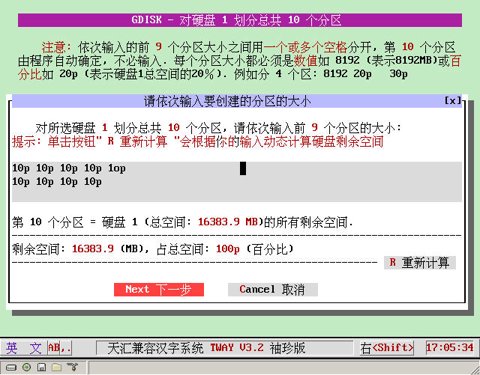The width and height of the screenshot is (480, 375).
Task: Click the network adapter icon in the status bar
Action: pos(72,367)
